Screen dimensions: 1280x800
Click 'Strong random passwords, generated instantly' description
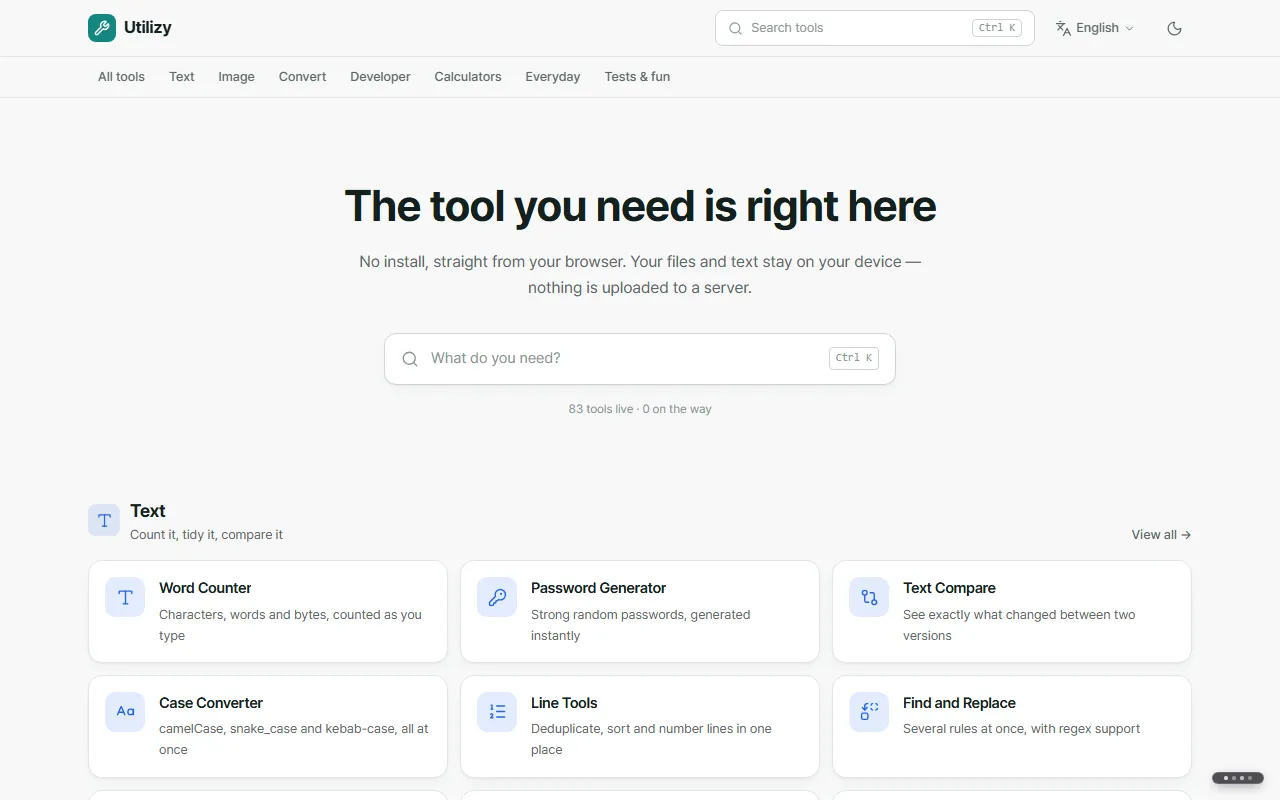[x=640, y=625]
